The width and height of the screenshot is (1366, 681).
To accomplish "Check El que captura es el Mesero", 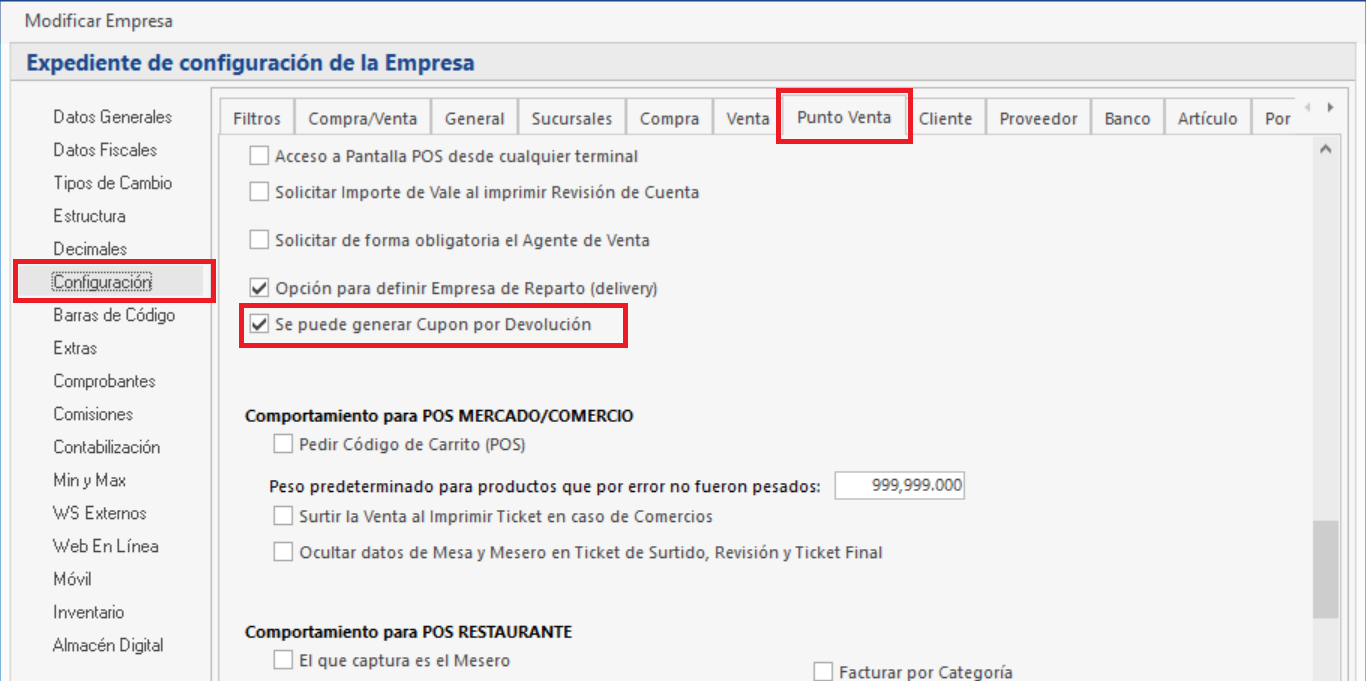I will click(283, 661).
